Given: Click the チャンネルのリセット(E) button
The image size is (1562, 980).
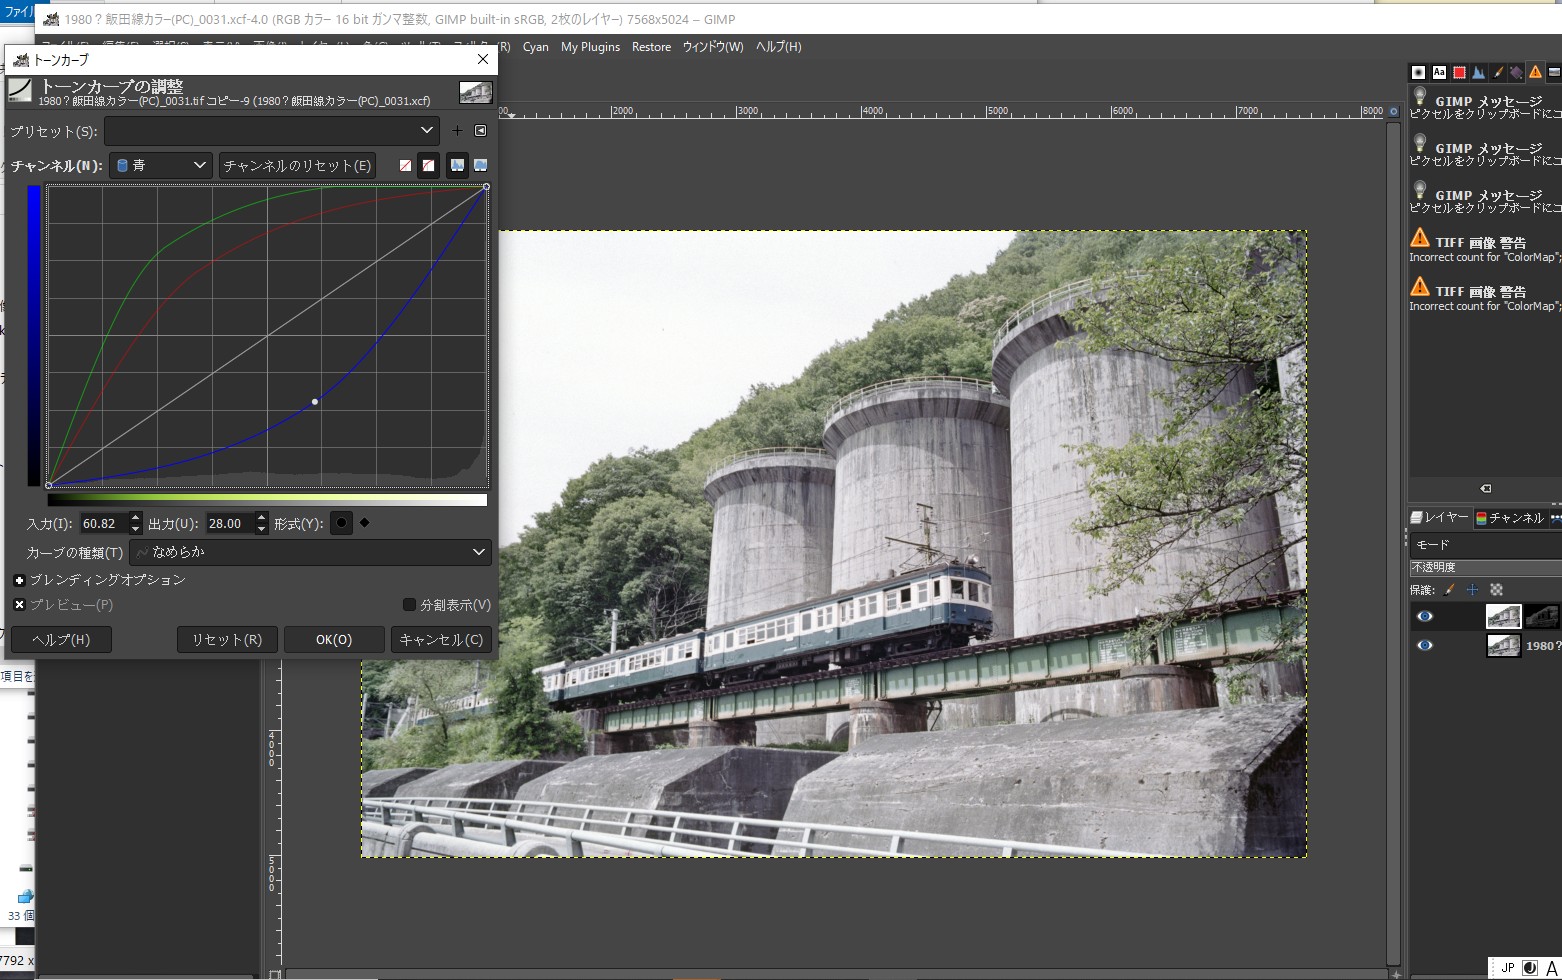Looking at the screenshot, I should 297,165.
